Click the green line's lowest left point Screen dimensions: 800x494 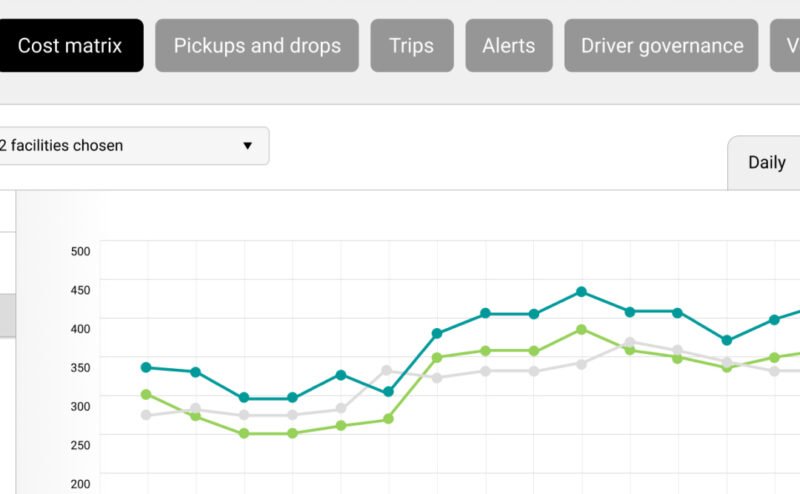pyautogui.click(x=243, y=433)
